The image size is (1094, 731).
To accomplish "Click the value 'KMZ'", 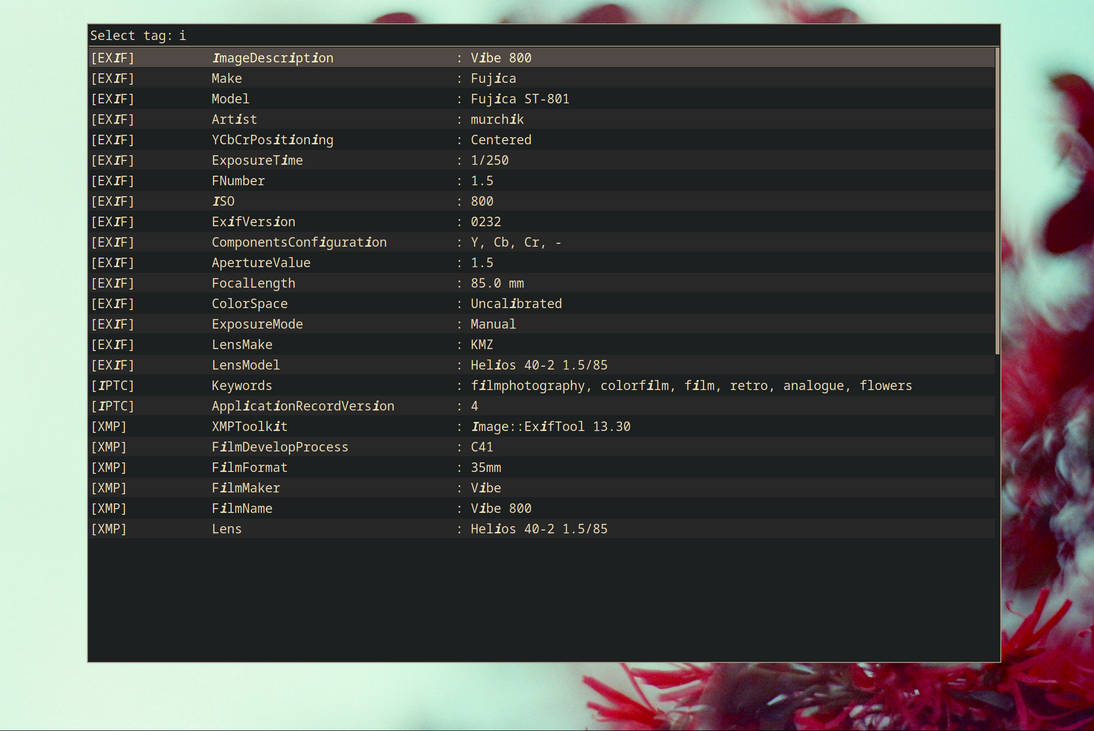I will point(481,345).
